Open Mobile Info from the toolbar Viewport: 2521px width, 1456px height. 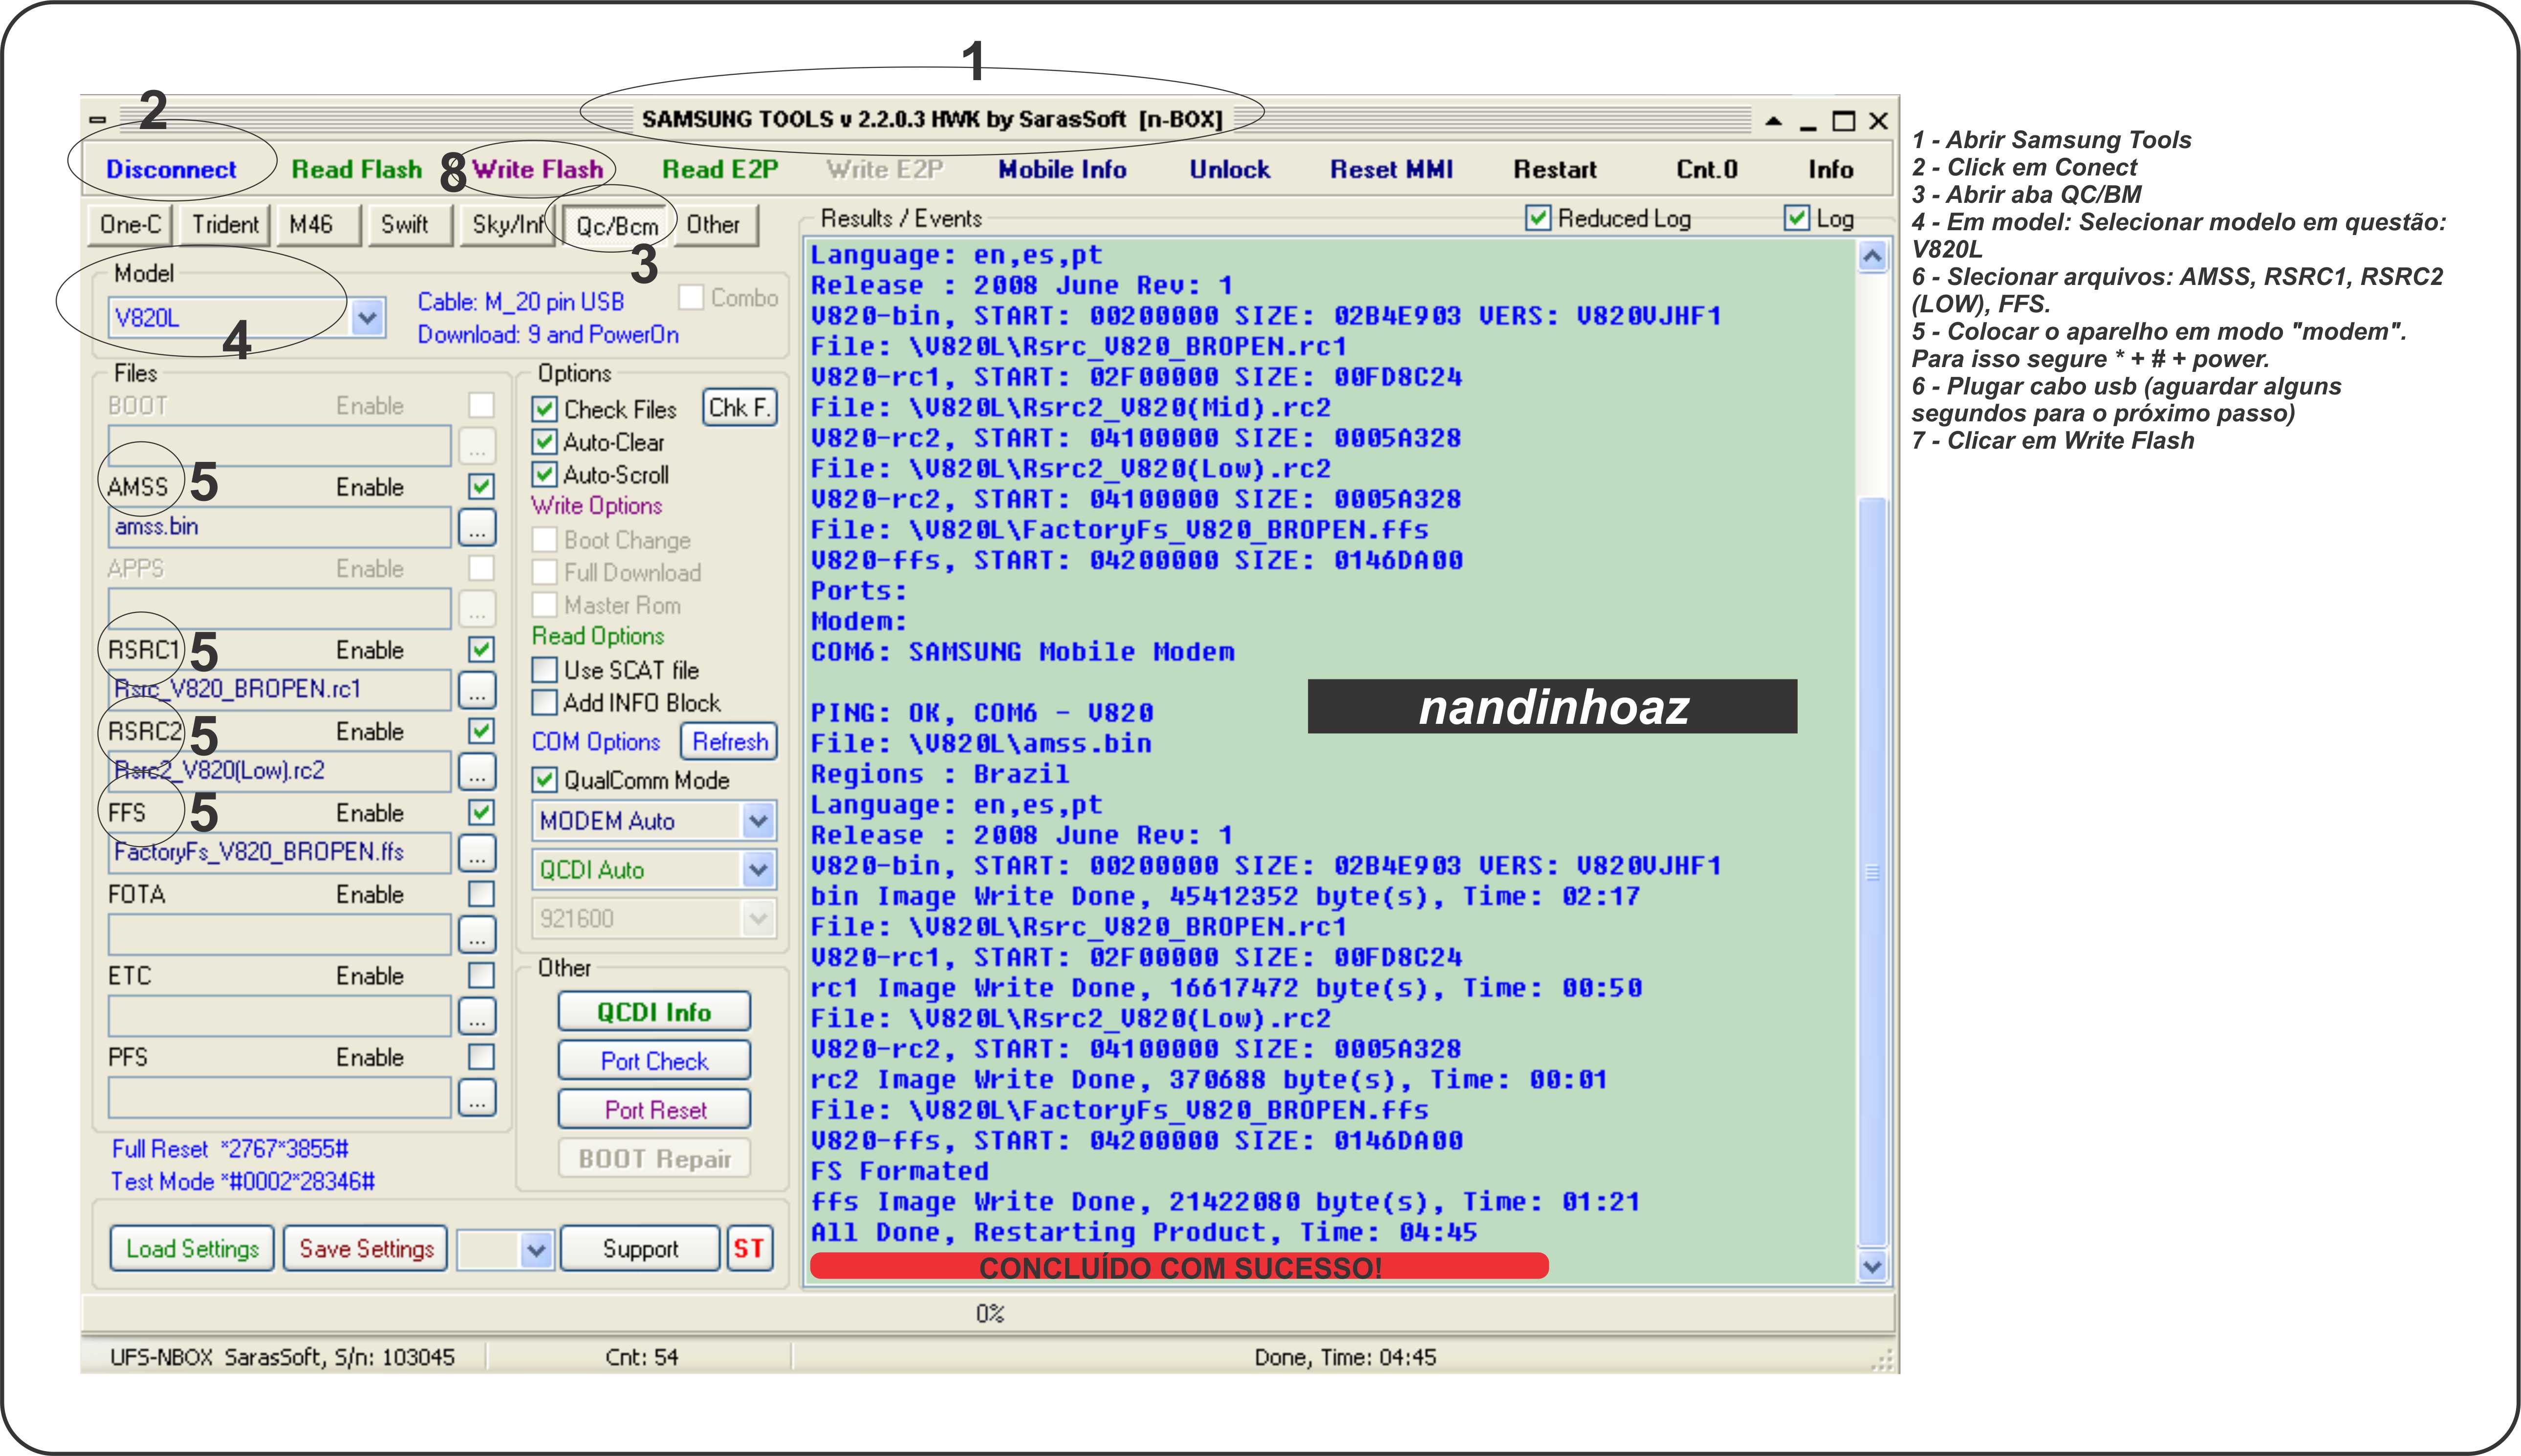(1062, 169)
